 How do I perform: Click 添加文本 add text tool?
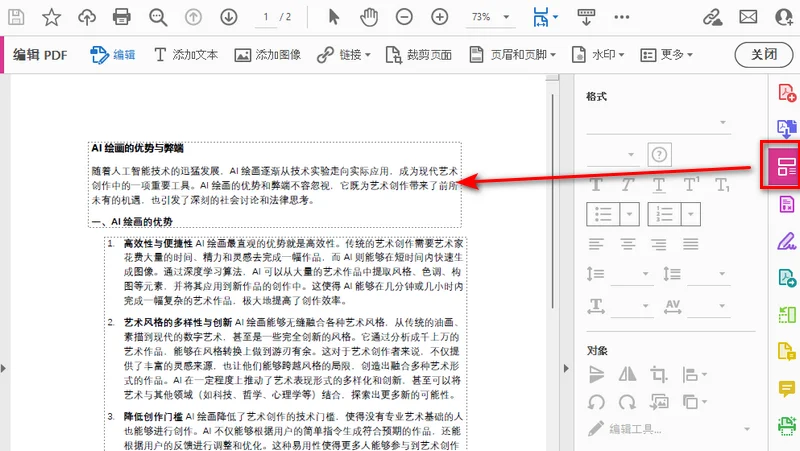(x=186, y=55)
